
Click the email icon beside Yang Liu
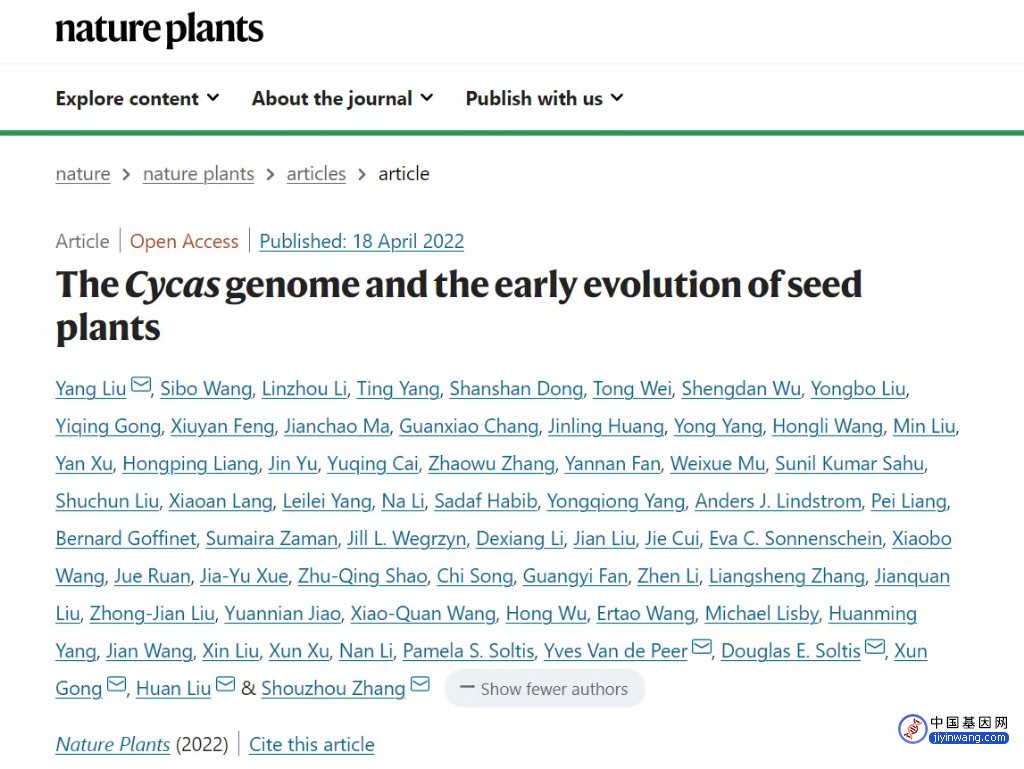tap(141, 384)
